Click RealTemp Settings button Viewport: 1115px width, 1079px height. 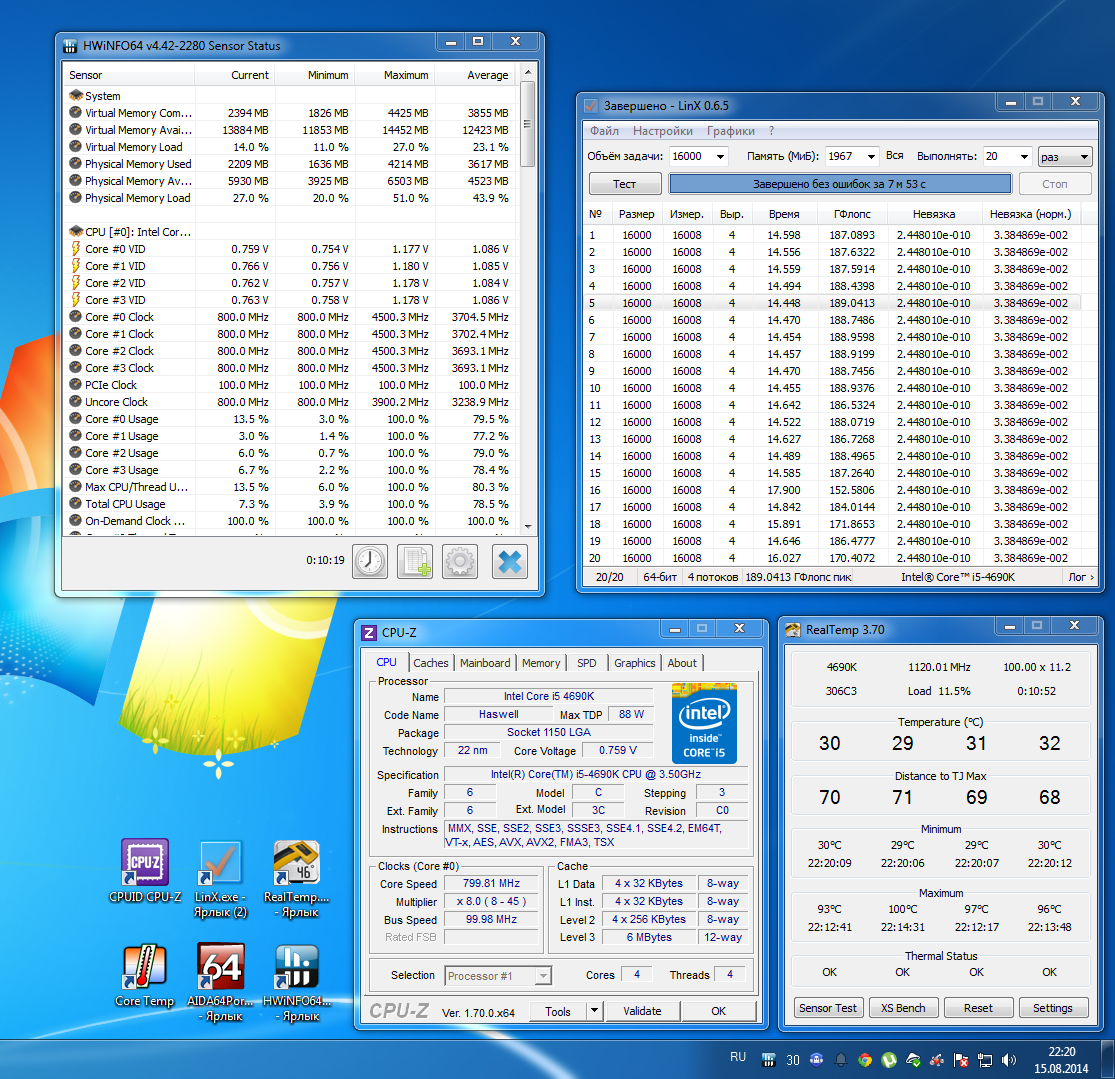(x=1052, y=1008)
